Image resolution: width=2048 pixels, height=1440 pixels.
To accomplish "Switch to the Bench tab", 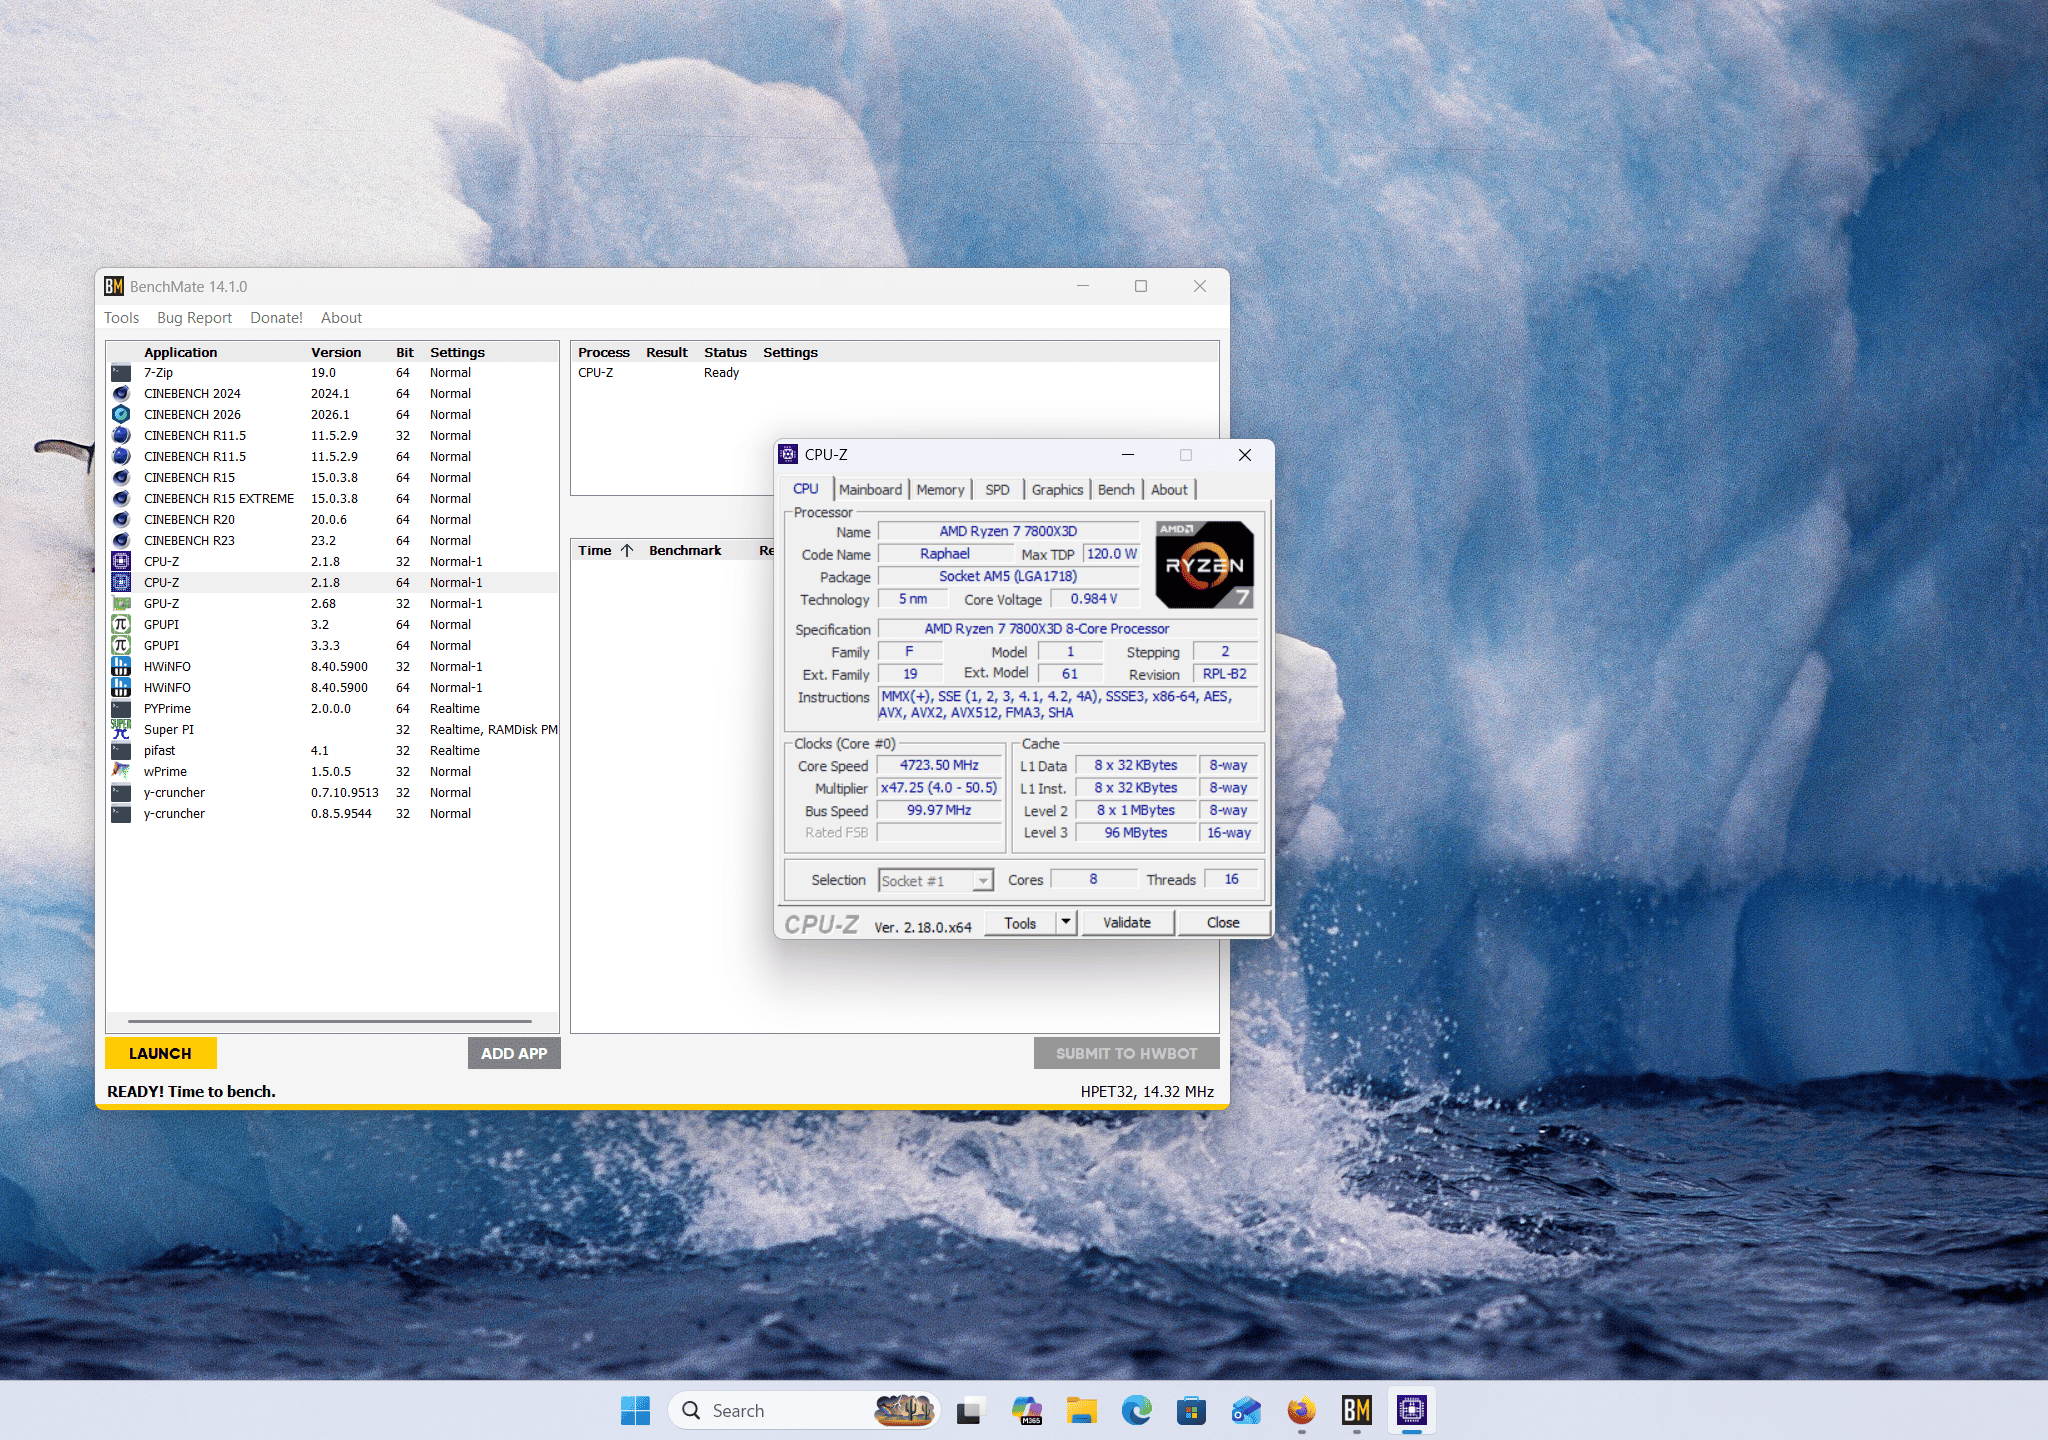I will (x=1116, y=489).
